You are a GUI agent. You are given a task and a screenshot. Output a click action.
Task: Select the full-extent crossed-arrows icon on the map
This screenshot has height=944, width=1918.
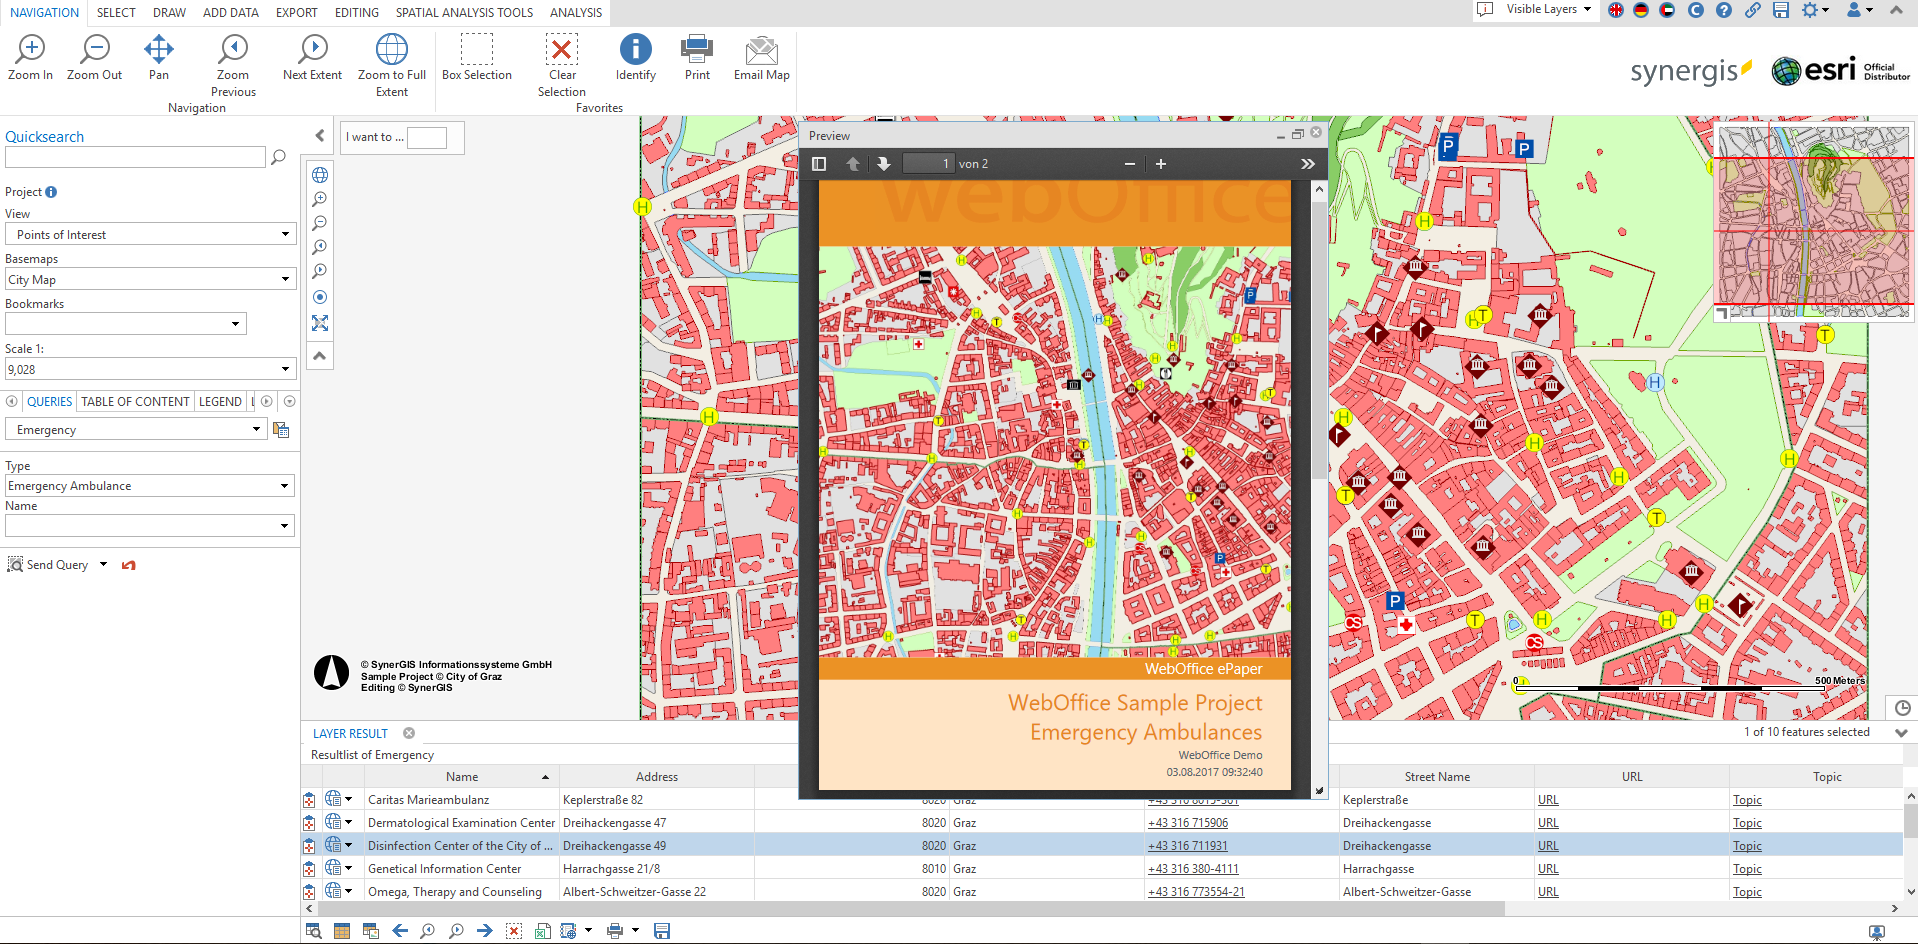point(319,323)
